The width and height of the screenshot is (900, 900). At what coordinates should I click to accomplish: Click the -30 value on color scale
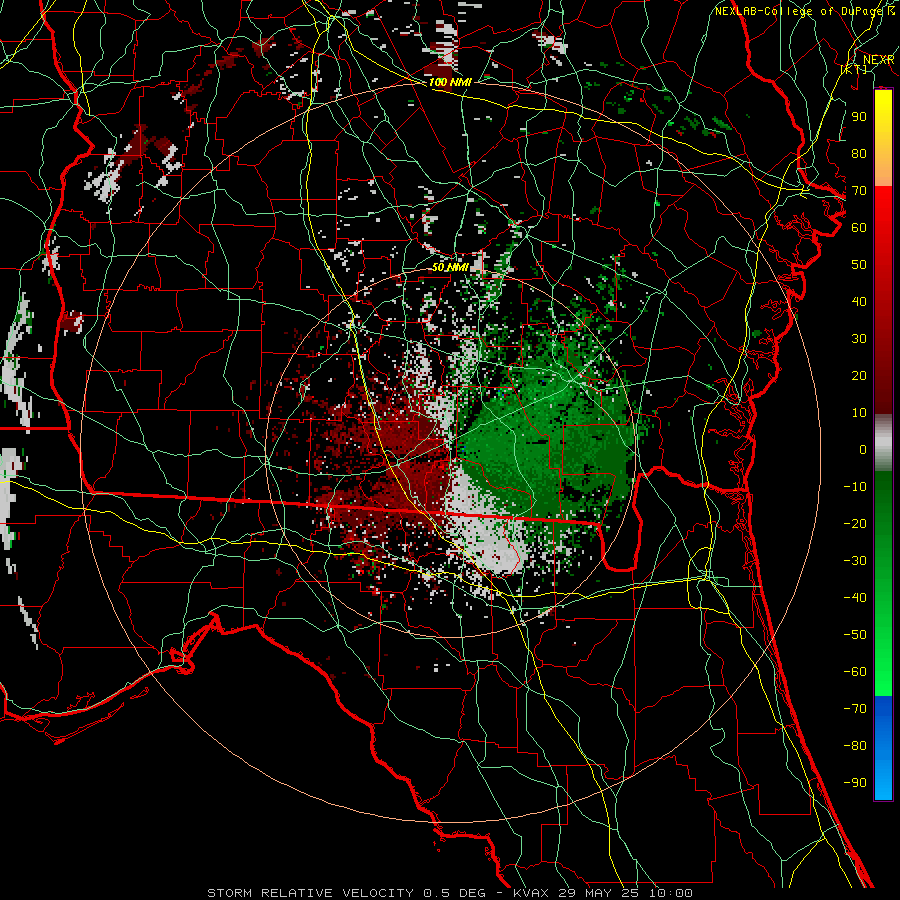pos(855,561)
